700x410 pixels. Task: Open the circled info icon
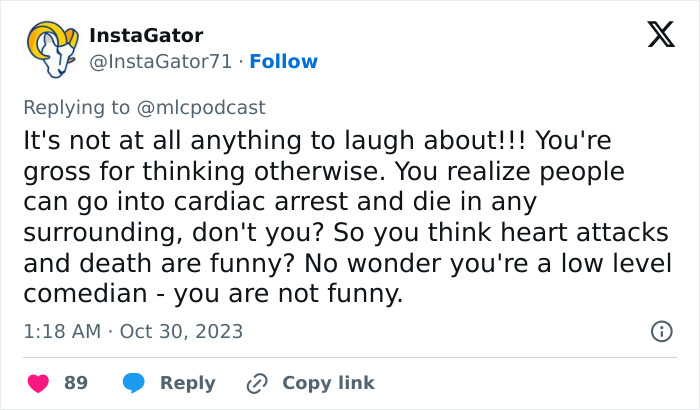(661, 331)
